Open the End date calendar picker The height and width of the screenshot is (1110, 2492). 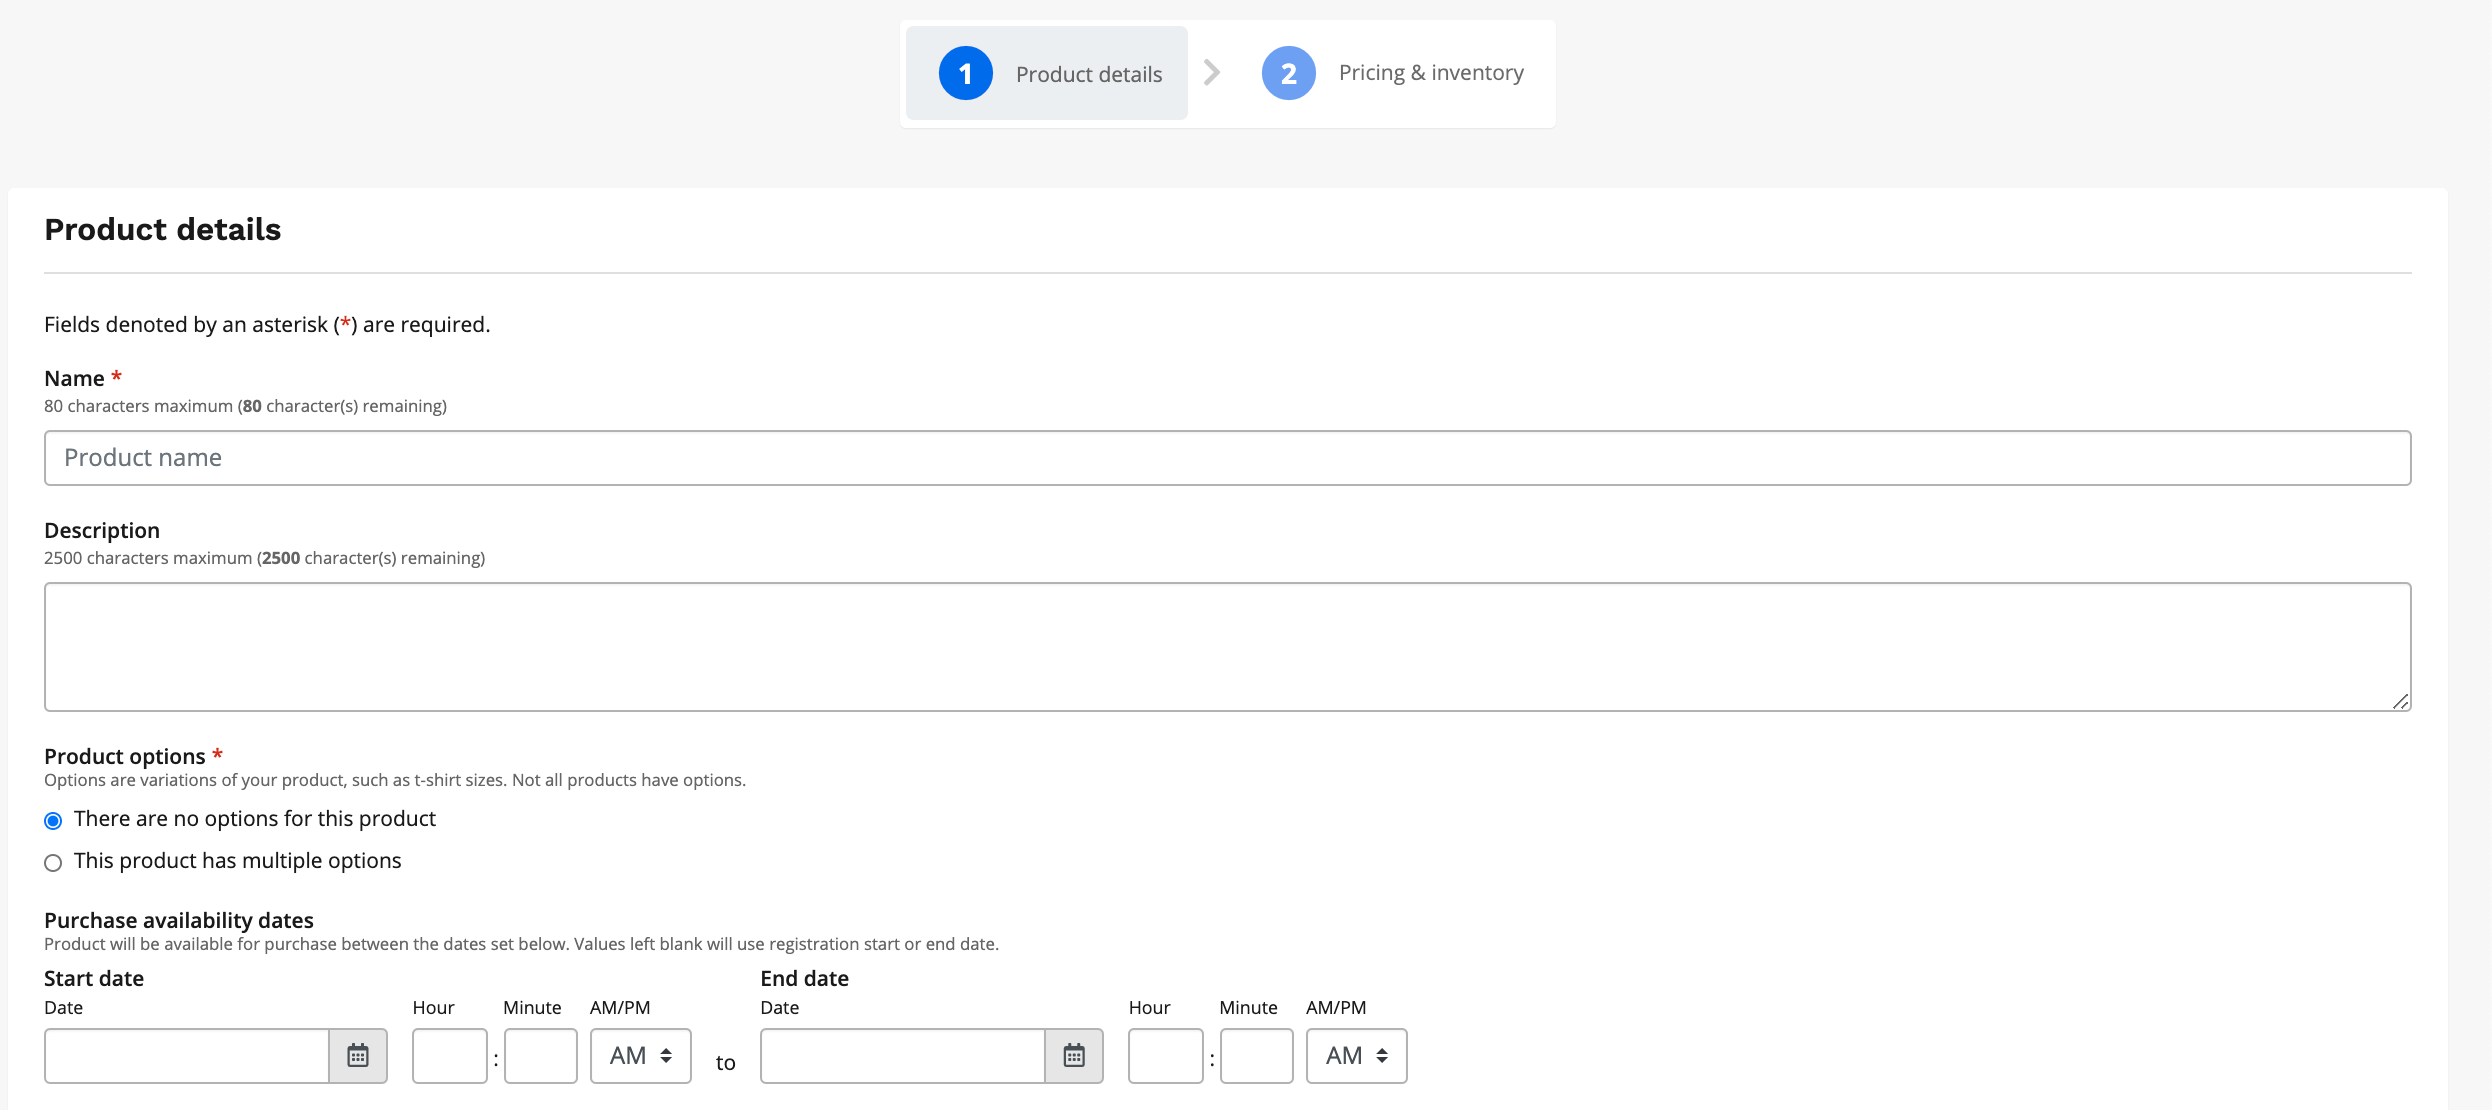[1074, 1056]
